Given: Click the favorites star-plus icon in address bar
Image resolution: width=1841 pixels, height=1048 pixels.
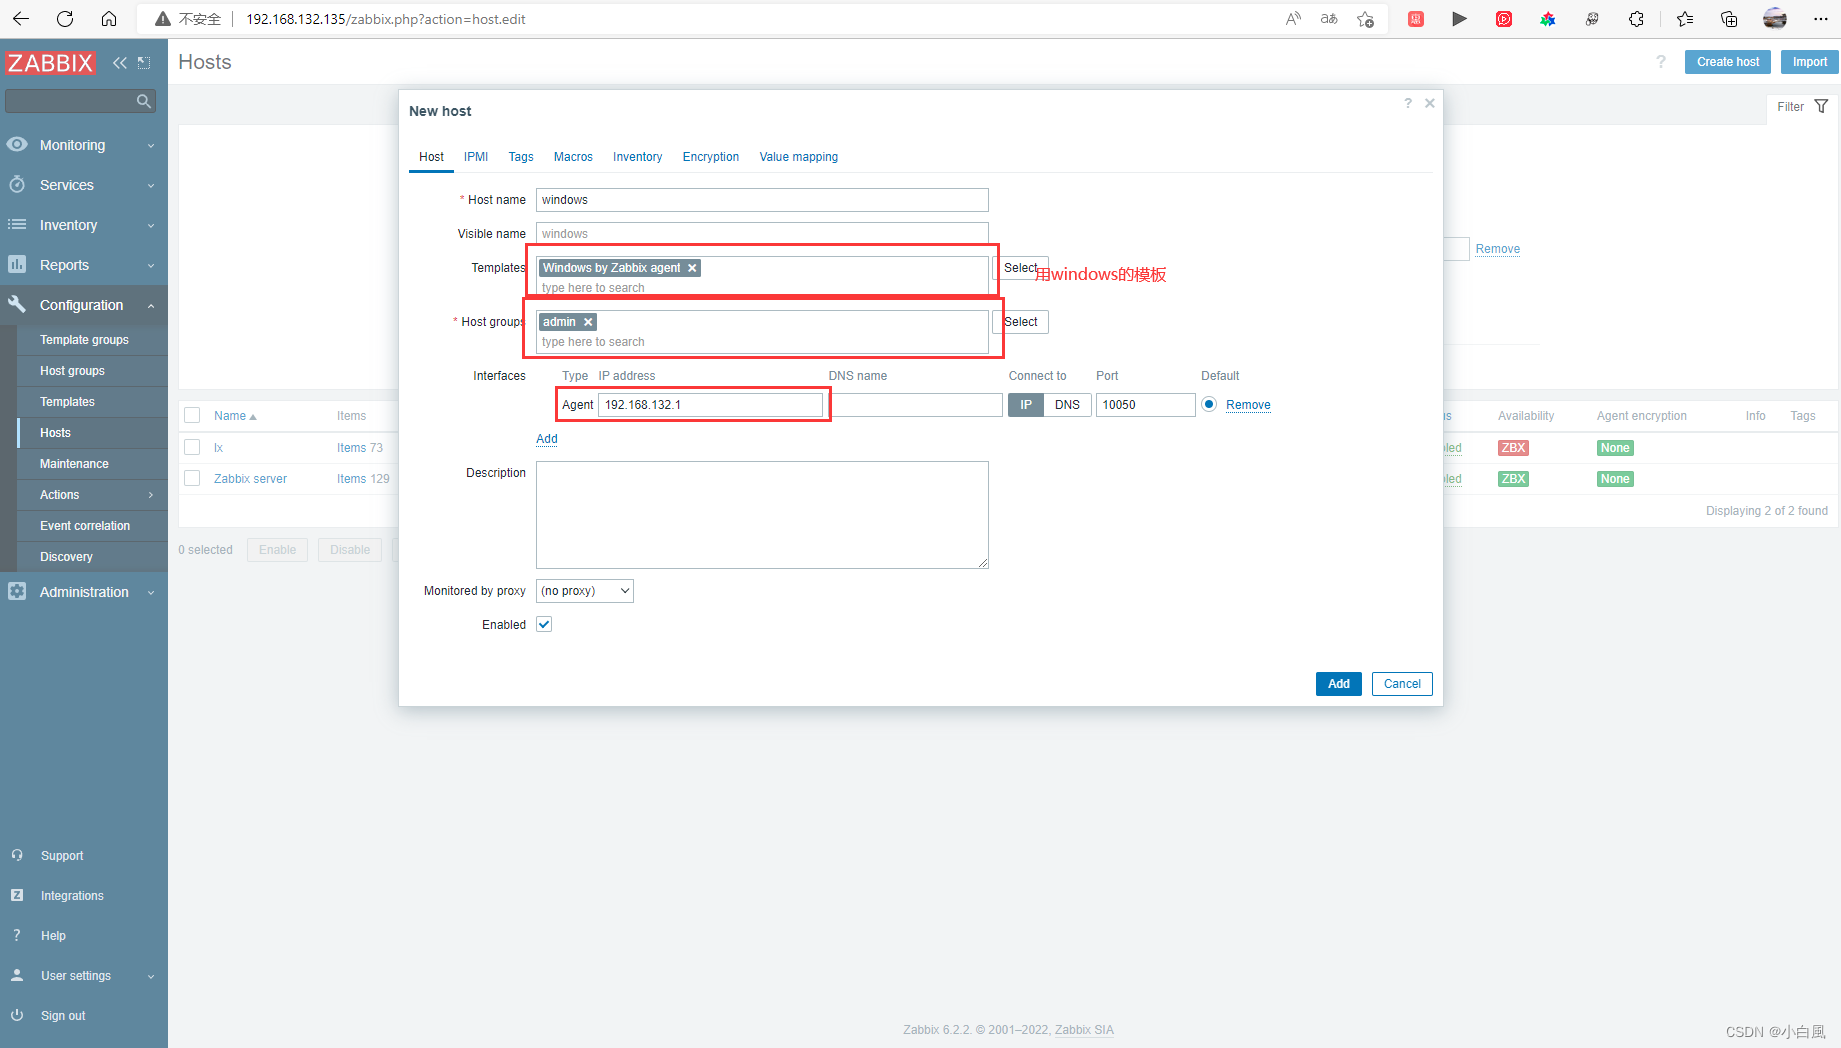Looking at the screenshot, I should point(1365,19).
